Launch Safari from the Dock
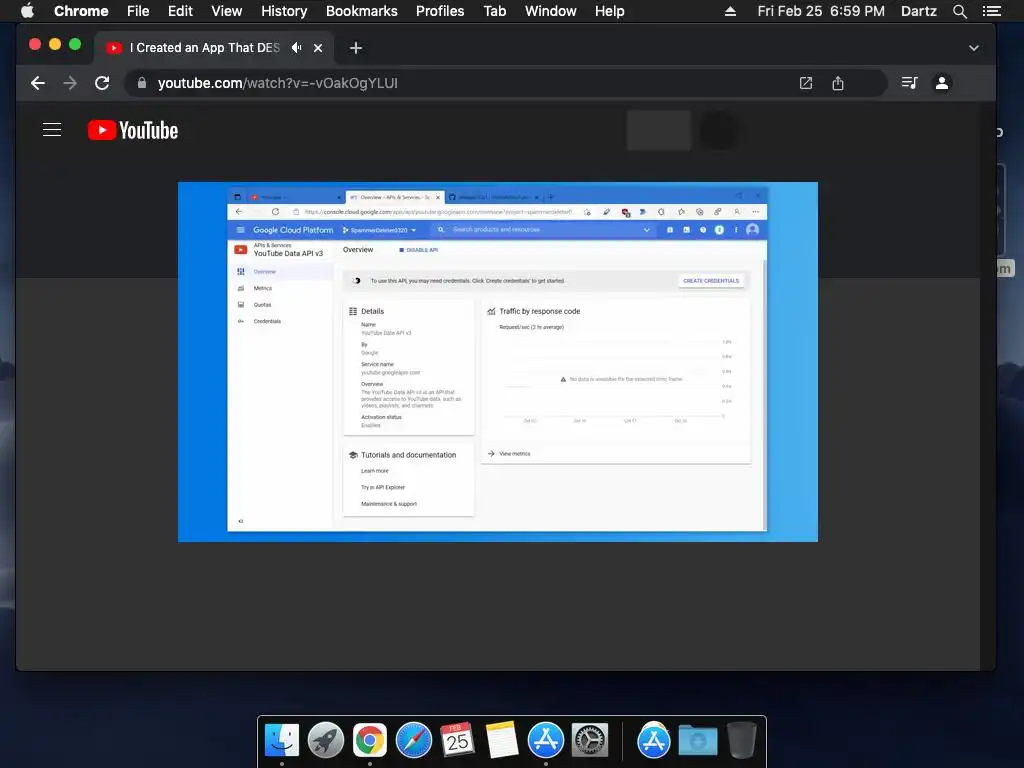The image size is (1024, 768). click(414, 741)
